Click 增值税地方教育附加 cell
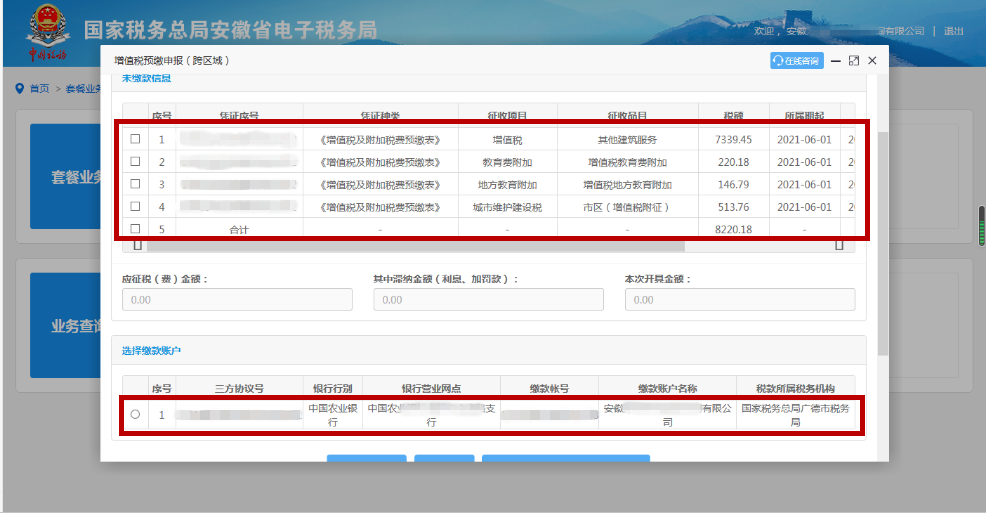The image size is (987, 515). click(x=627, y=184)
